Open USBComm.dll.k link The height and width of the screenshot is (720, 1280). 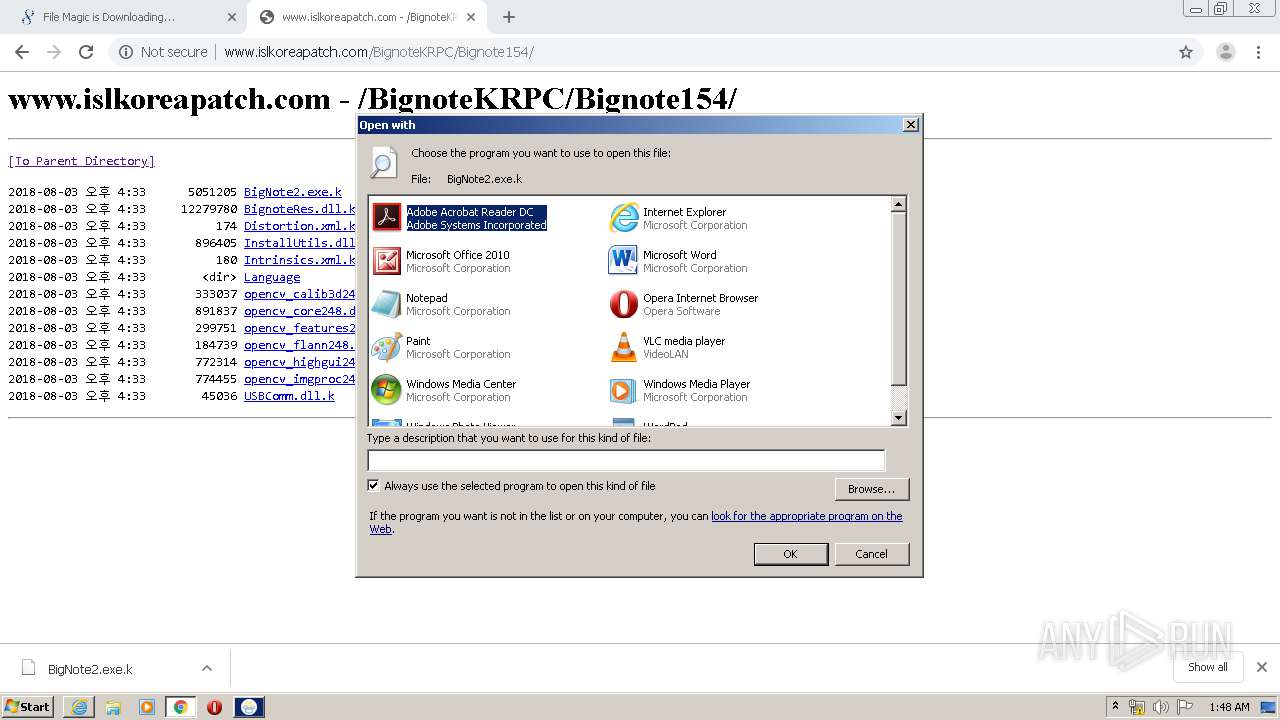pos(289,396)
